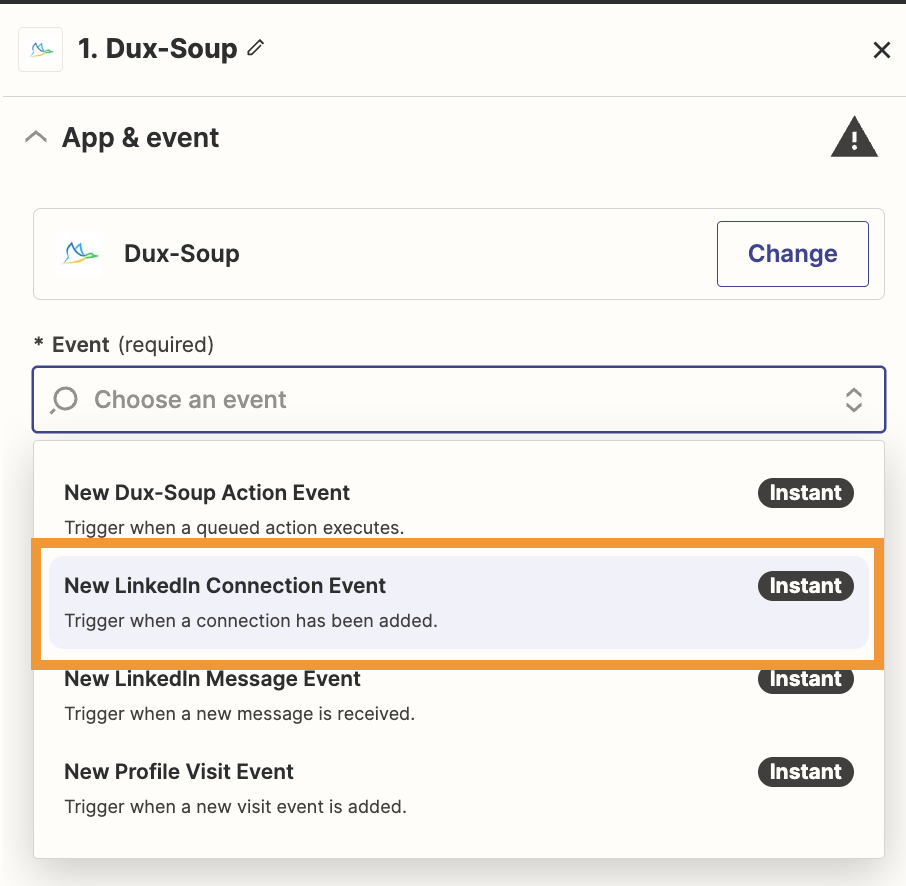Image resolution: width=906 pixels, height=886 pixels.
Task: Click the Dux-Soup logo in the step header
Action: coord(42,49)
